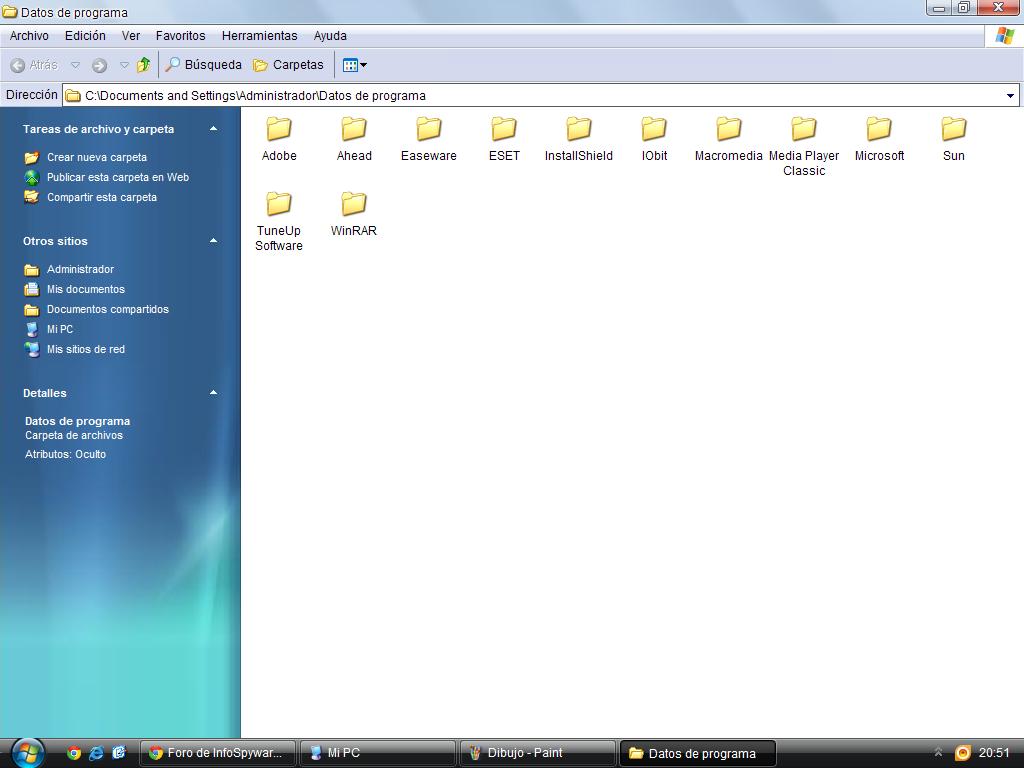Open the Ayuda menu
1024x768 pixels.
point(330,36)
